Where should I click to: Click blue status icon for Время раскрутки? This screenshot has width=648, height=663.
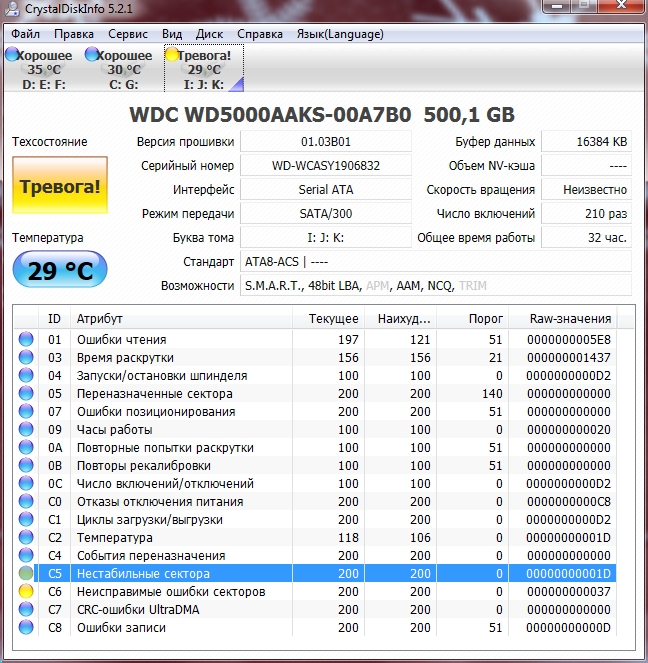(x=26, y=358)
